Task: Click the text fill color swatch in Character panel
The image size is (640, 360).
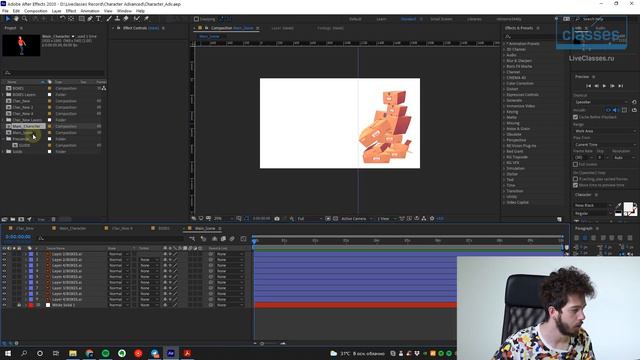Action: pos(629,207)
